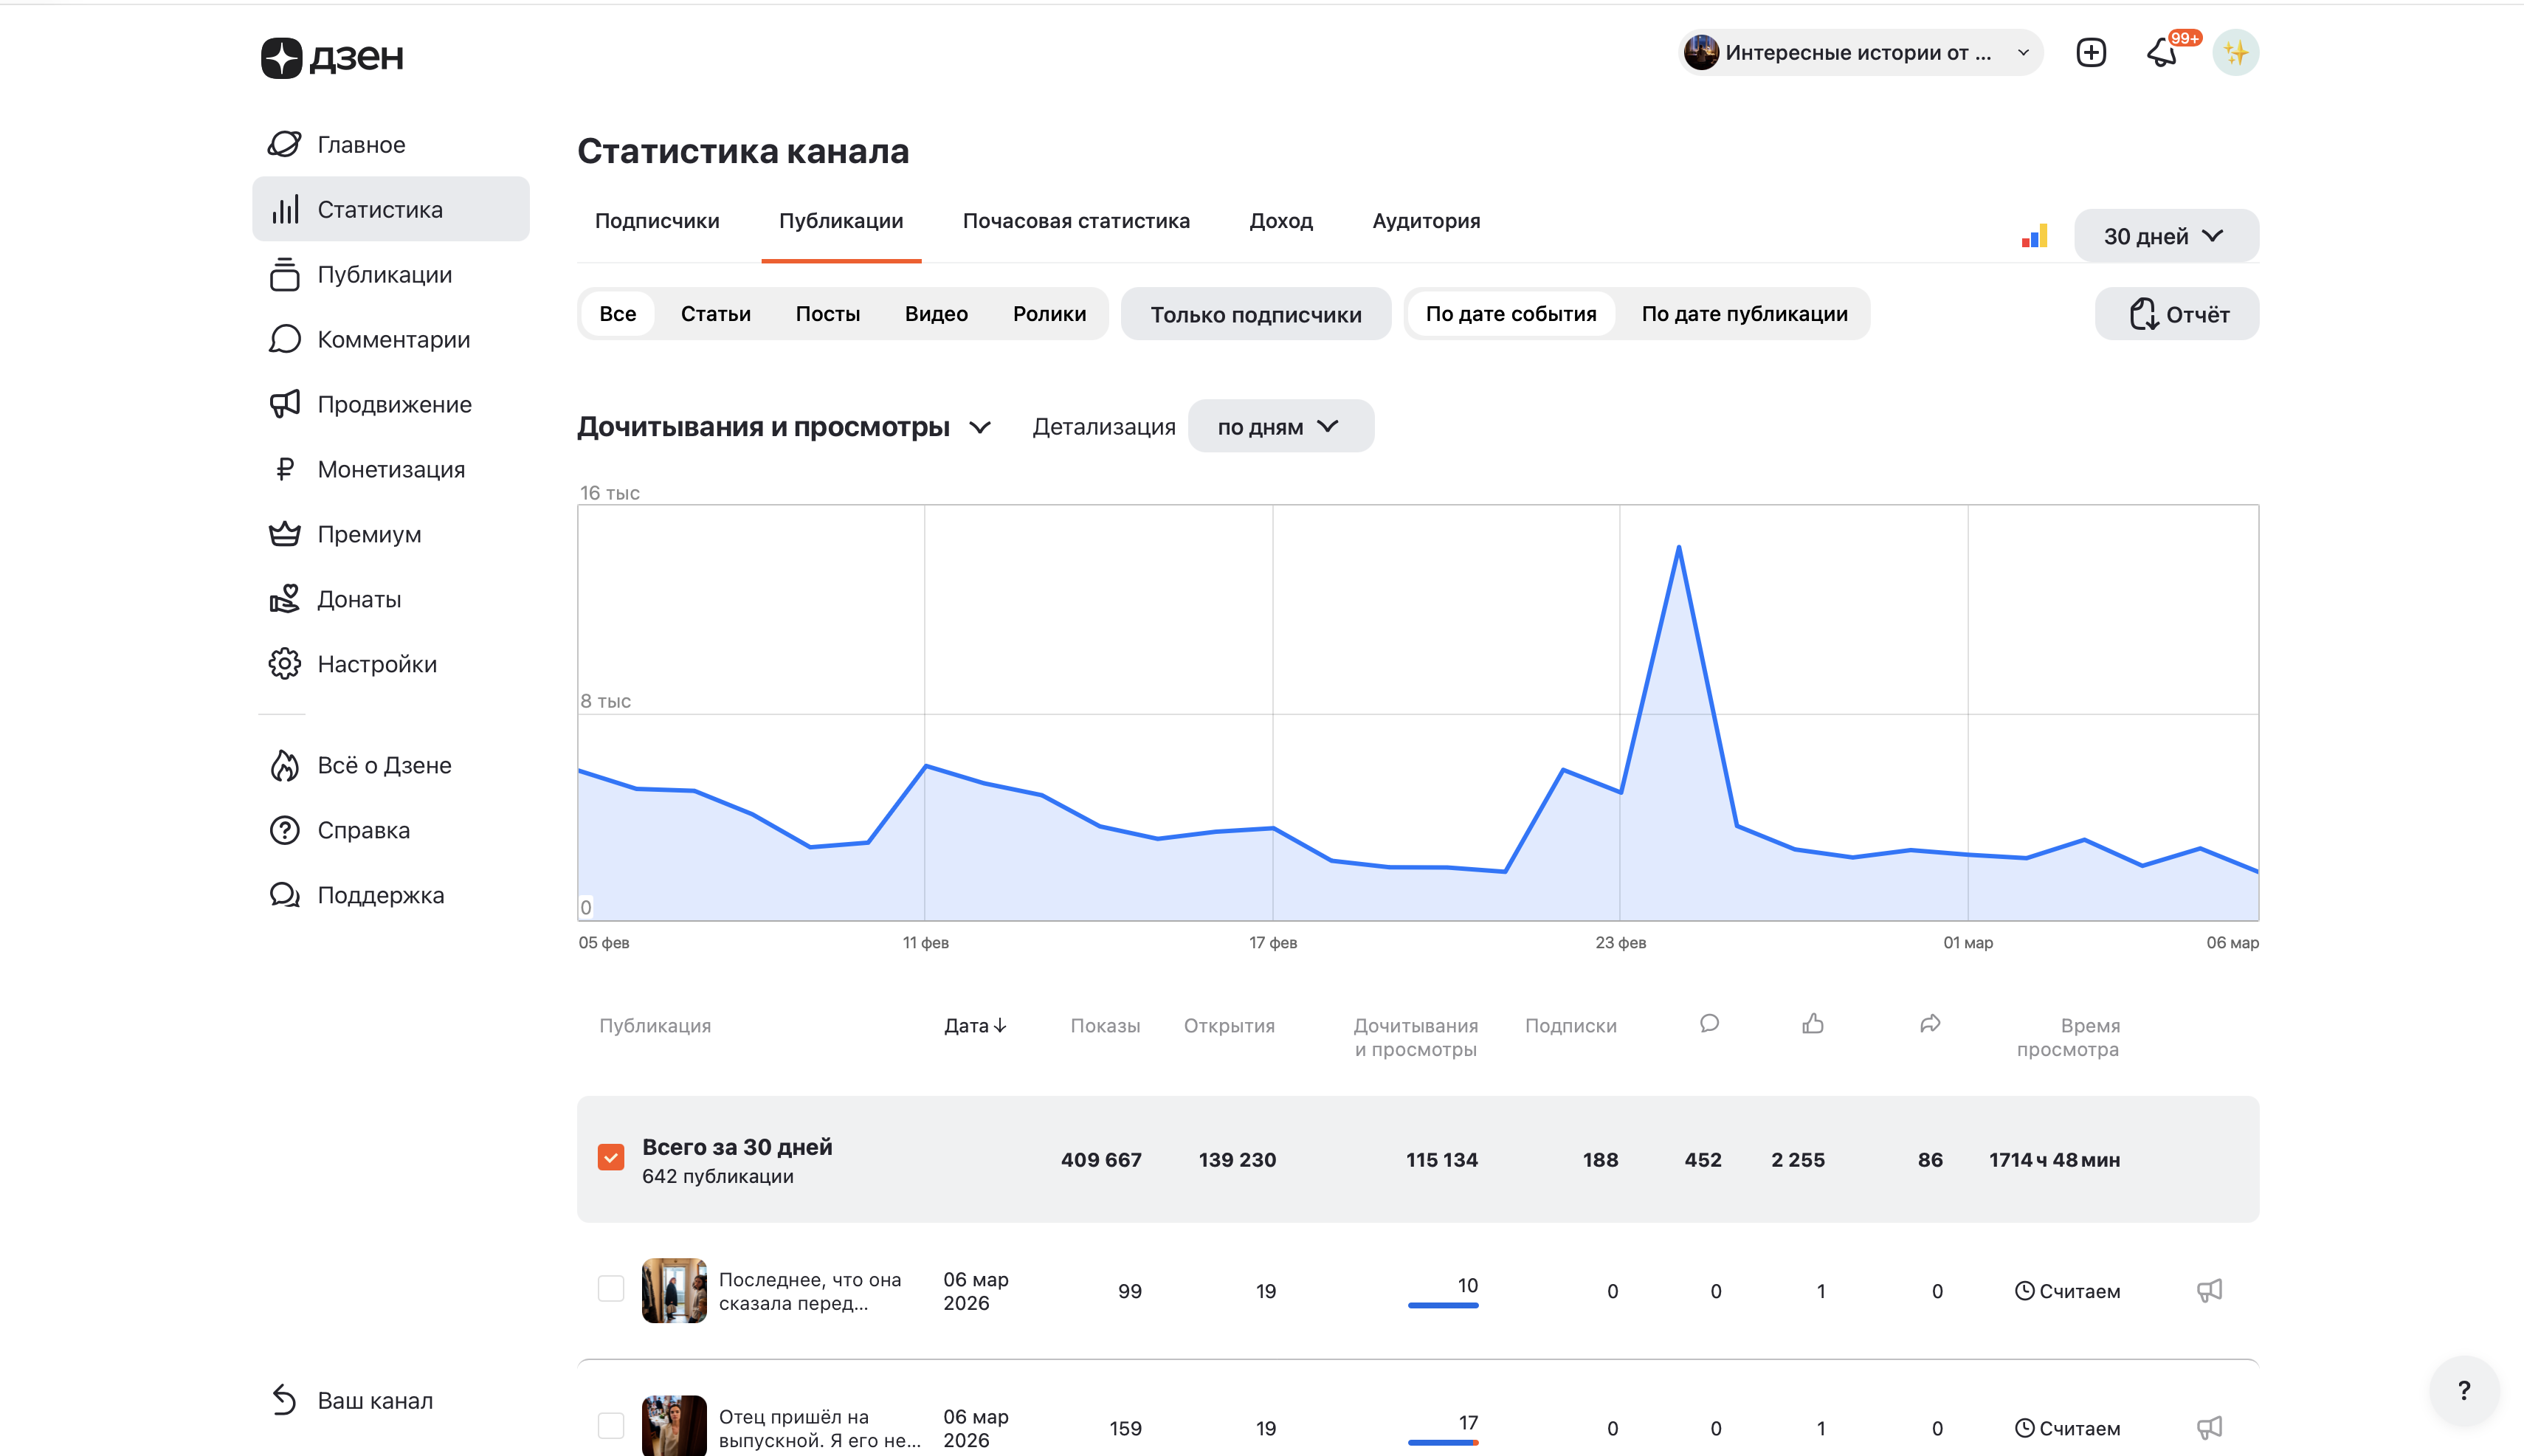Open Продвижение in the sidebar
The height and width of the screenshot is (1456, 2524).
pos(393,404)
